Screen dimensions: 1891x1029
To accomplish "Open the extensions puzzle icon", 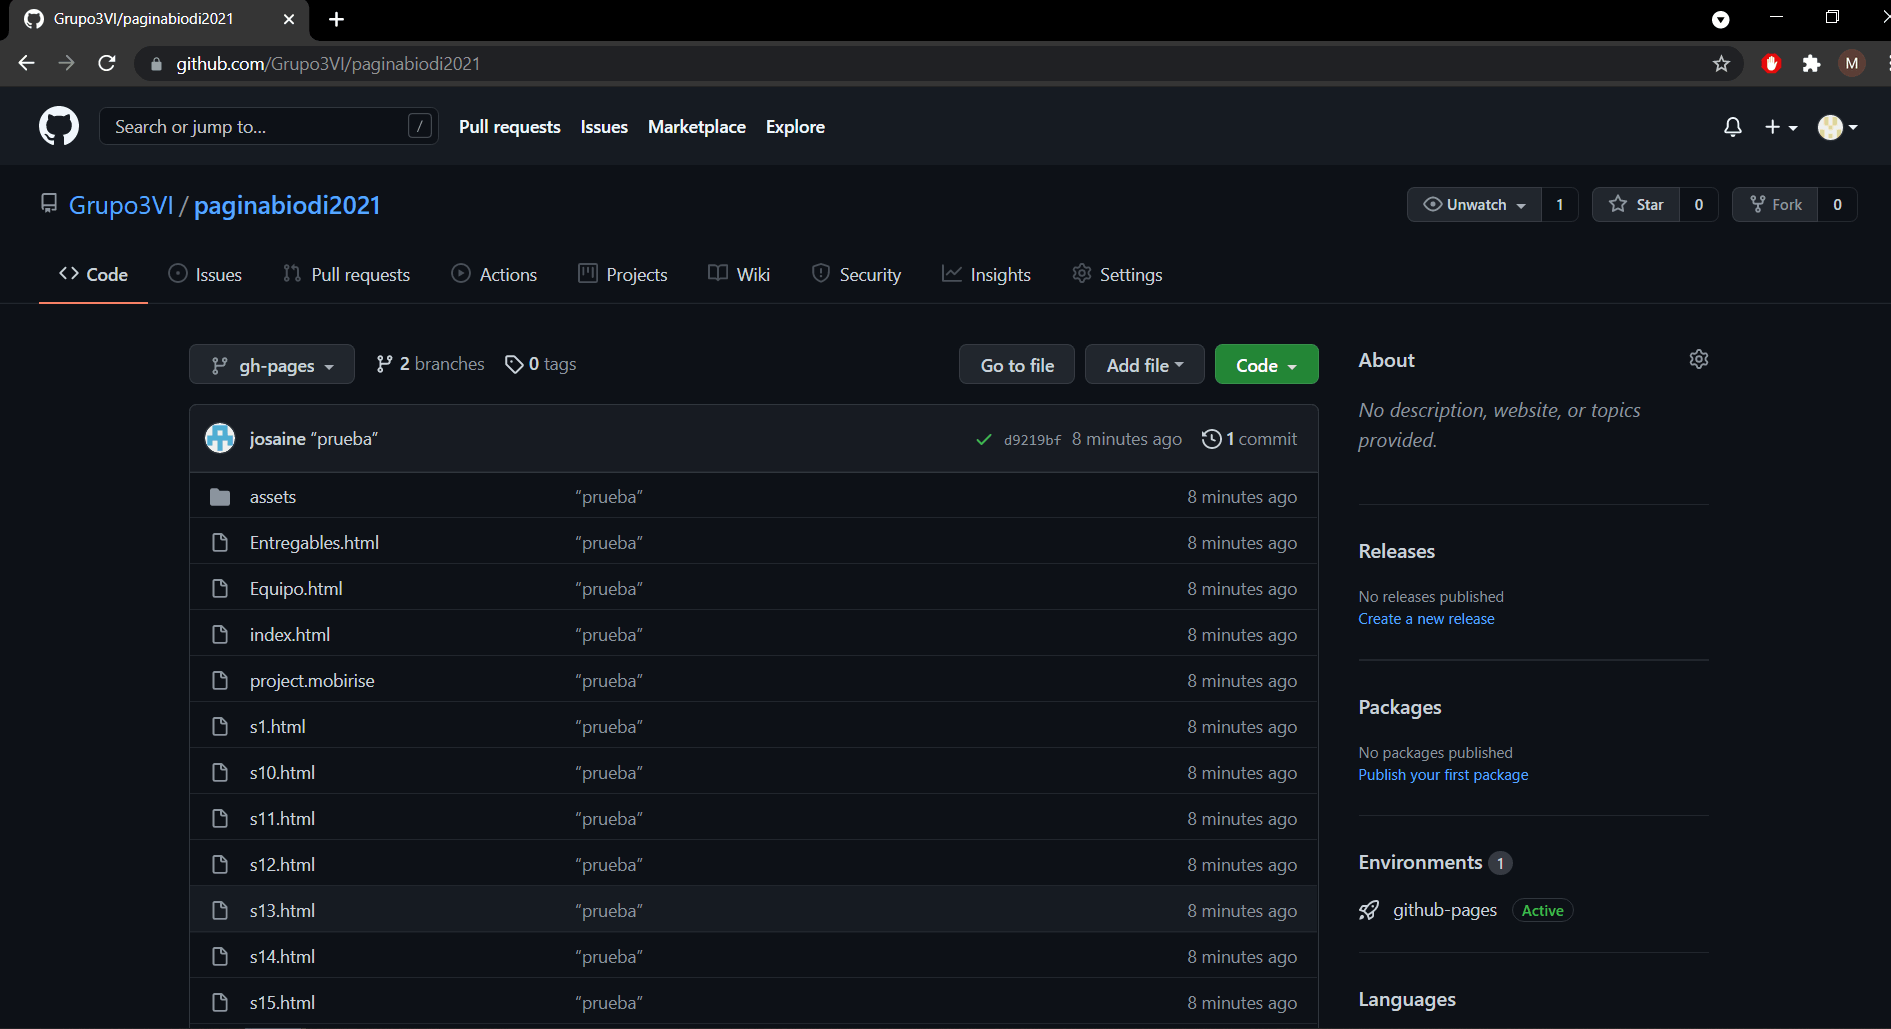I will click(1811, 64).
